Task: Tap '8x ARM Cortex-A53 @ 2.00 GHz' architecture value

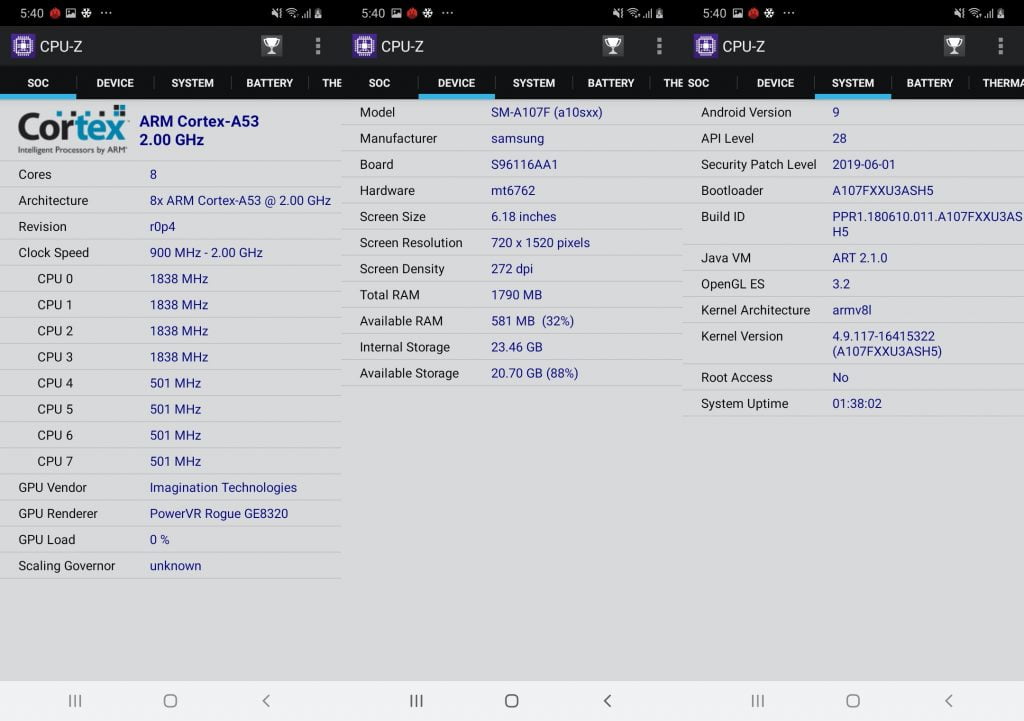Action: point(240,200)
